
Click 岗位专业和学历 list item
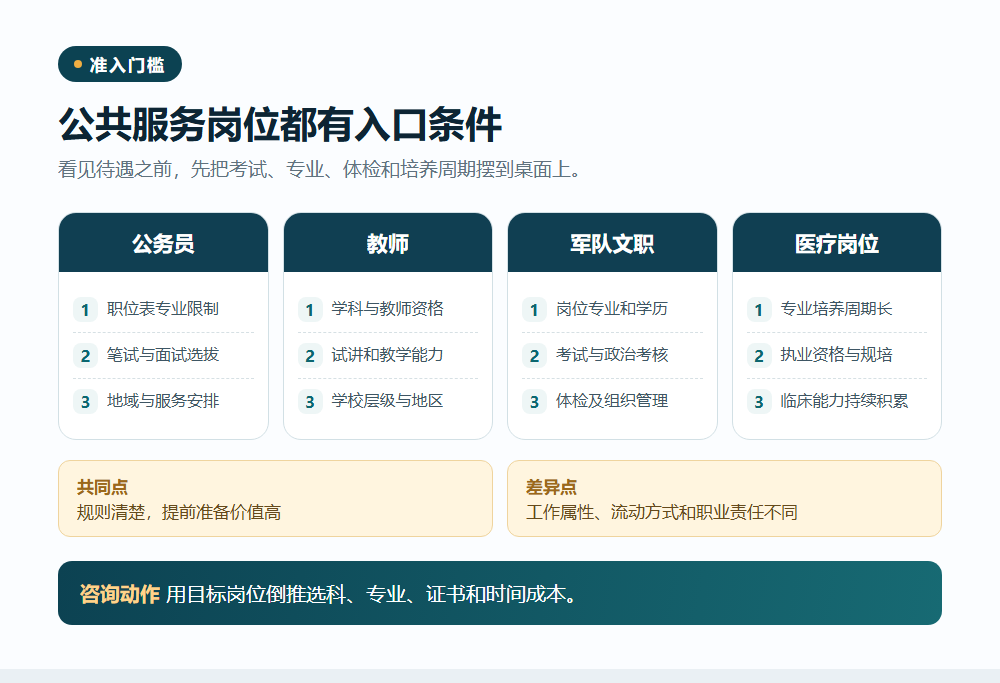click(612, 309)
